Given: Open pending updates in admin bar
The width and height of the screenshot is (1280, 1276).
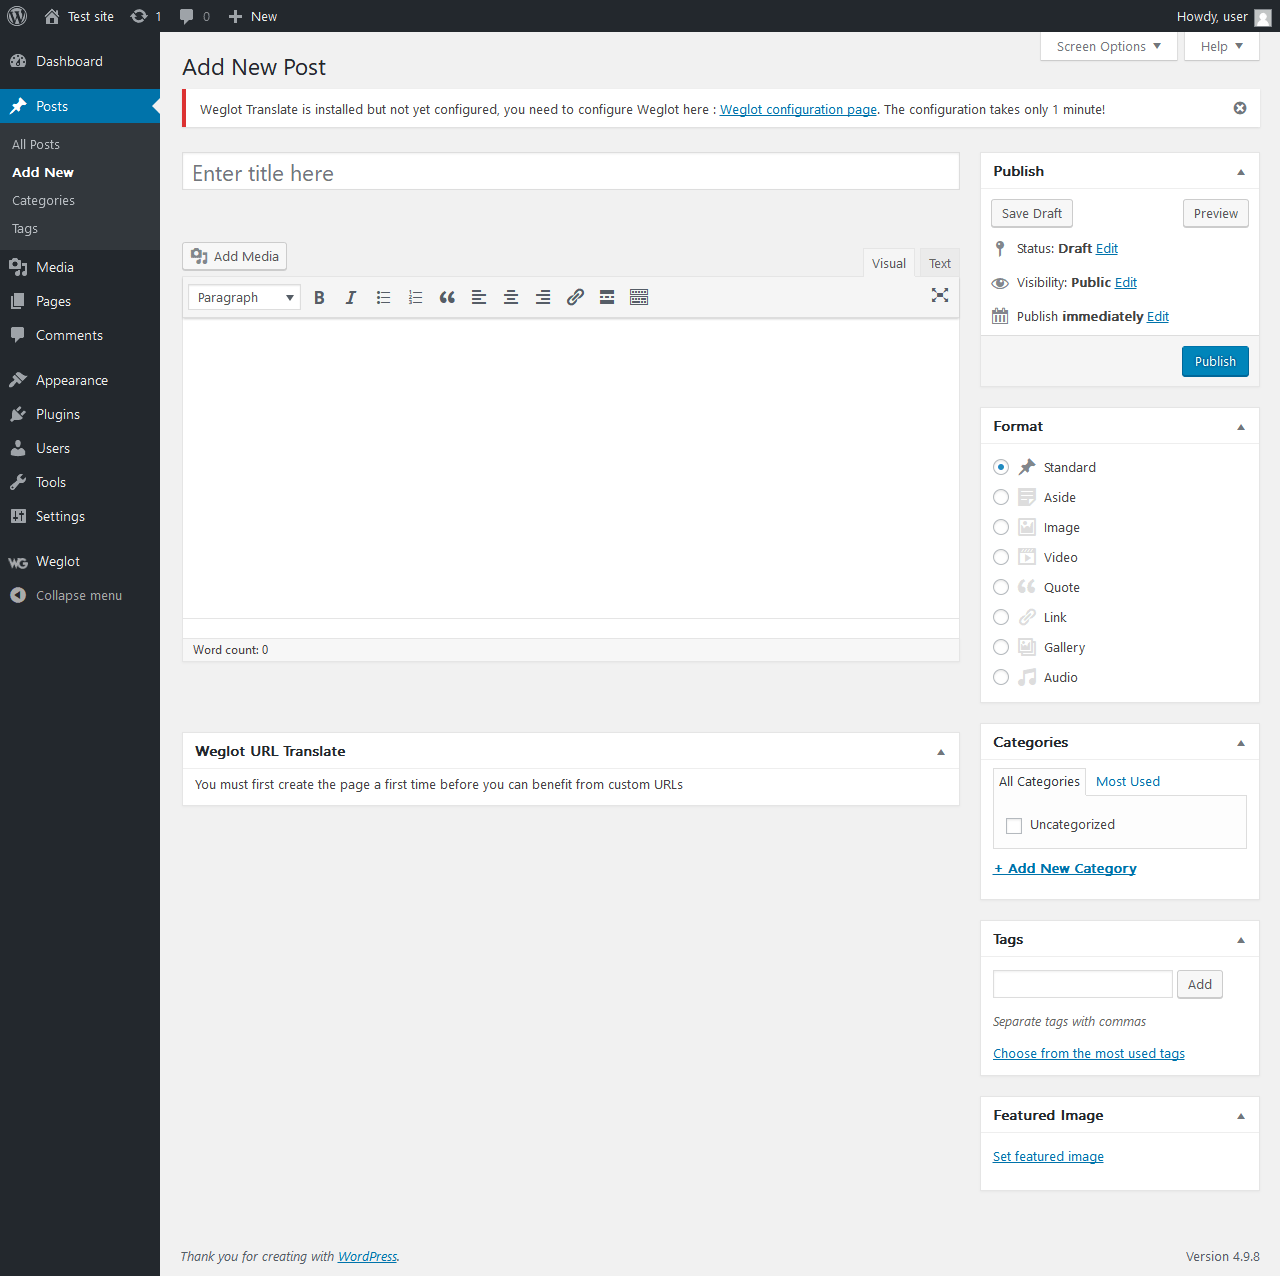Looking at the screenshot, I should coord(146,16).
